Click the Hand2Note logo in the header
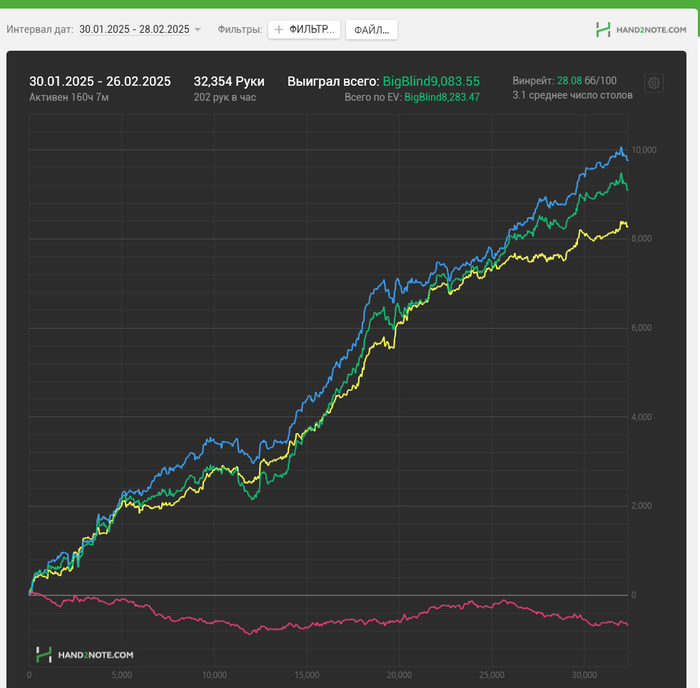Image resolution: width=700 pixels, height=688 pixels. pos(641,29)
